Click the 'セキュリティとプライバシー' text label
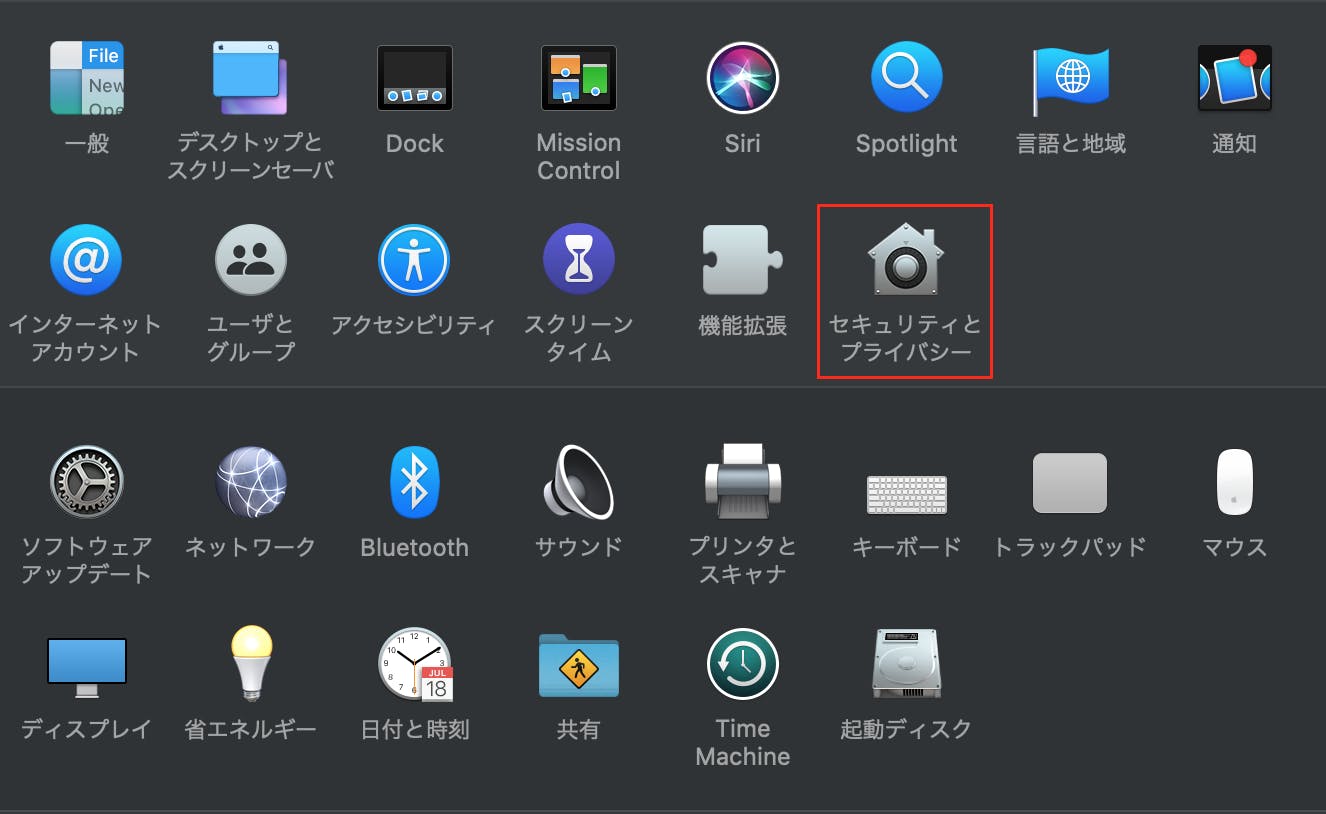Screen dimensions: 1326x814 906,338
